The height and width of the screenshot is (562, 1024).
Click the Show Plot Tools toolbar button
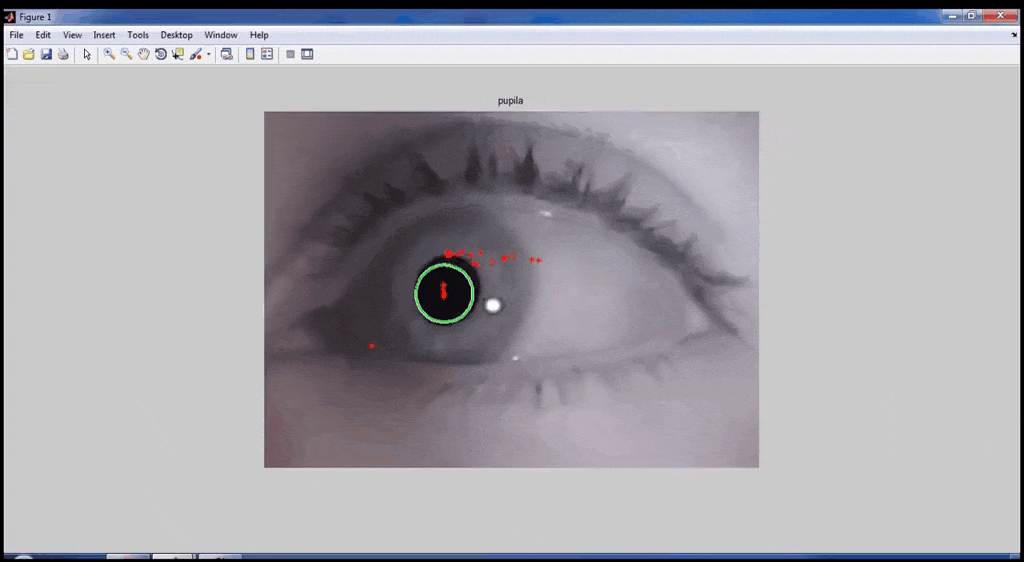click(307, 54)
